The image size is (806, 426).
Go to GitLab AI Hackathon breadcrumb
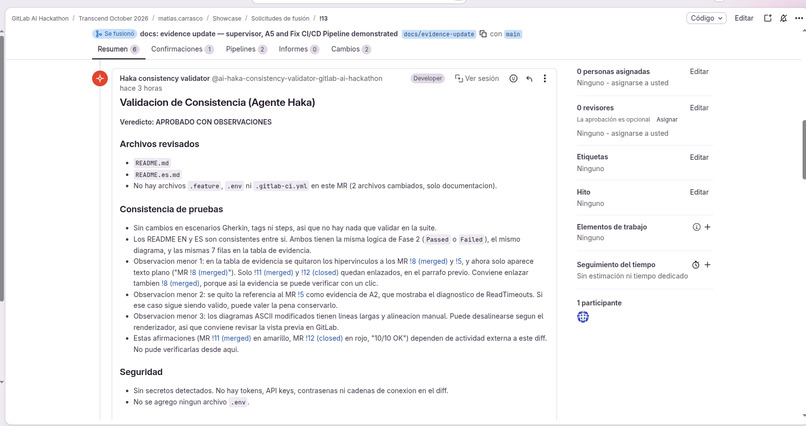tap(40, 18)
